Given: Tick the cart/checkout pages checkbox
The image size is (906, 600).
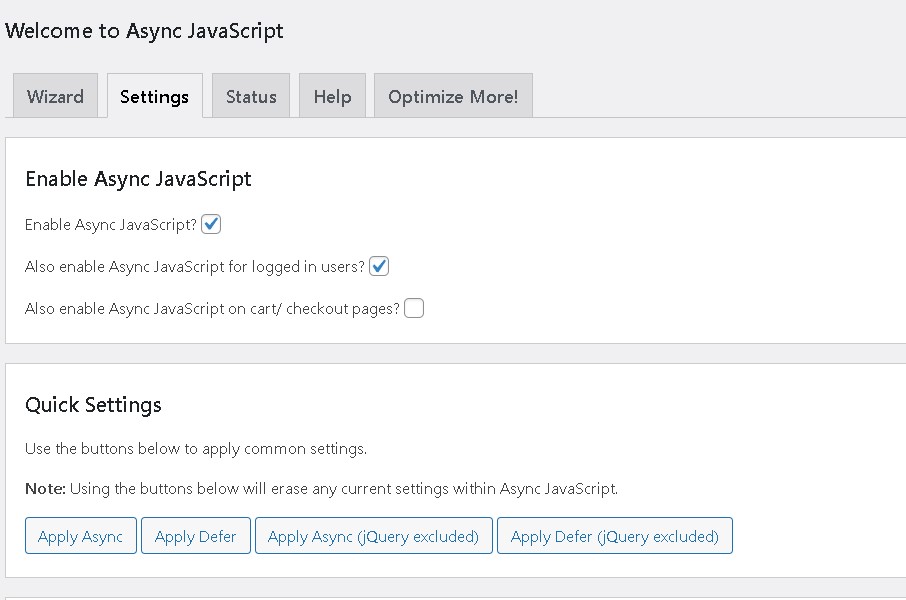Looking at the screenshot, I should click(x=414, y=309).
